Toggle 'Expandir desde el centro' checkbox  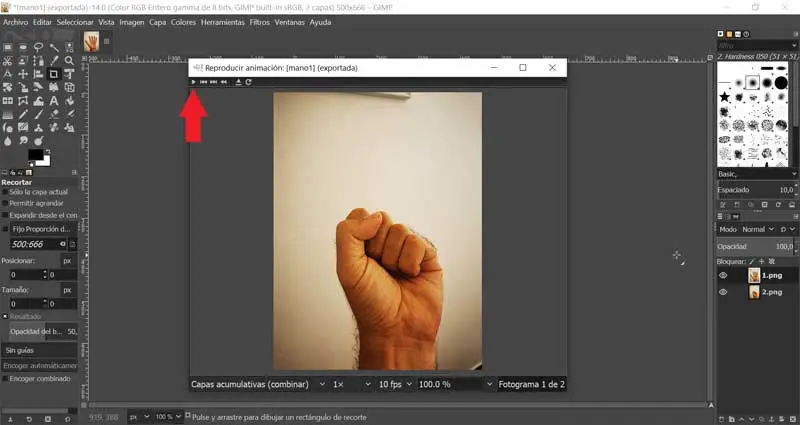point(5,215)
